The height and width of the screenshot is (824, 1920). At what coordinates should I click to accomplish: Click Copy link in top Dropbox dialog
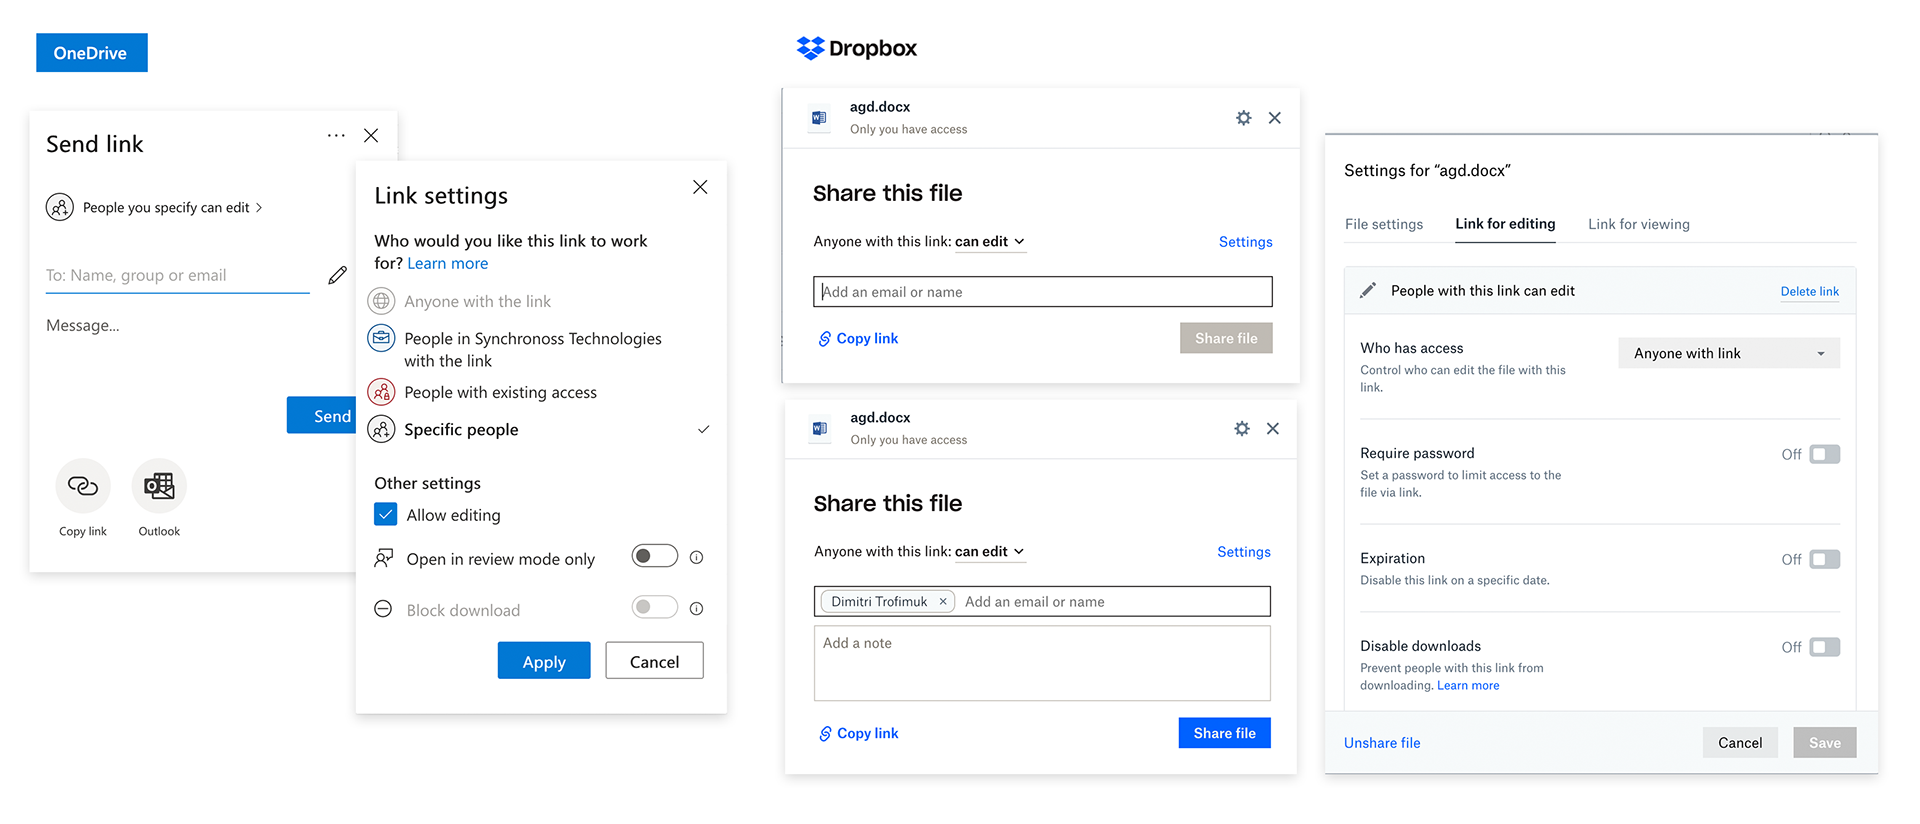click(x=858, y=338)
